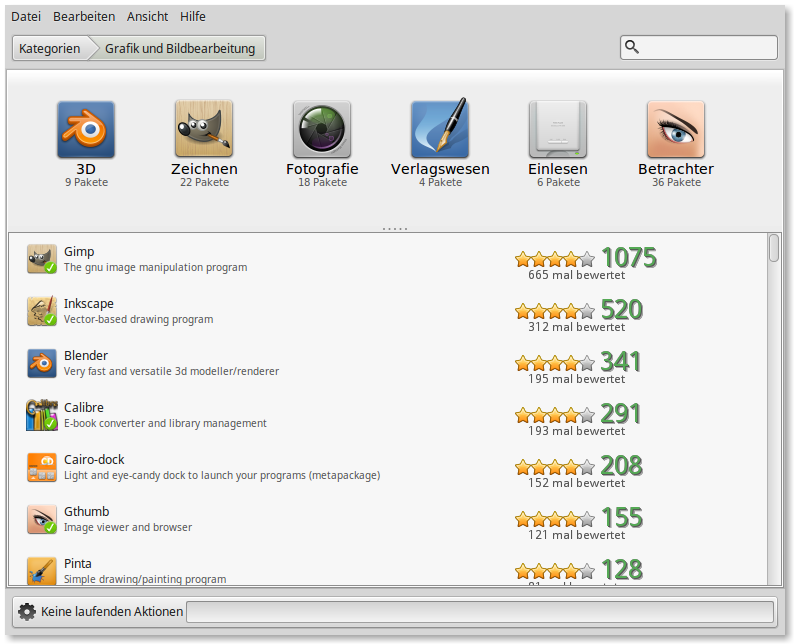Click 'Very fast and versatile 3d modeller/renderer' text
Viewport: 794px width, 644px height.
[171, 372]
